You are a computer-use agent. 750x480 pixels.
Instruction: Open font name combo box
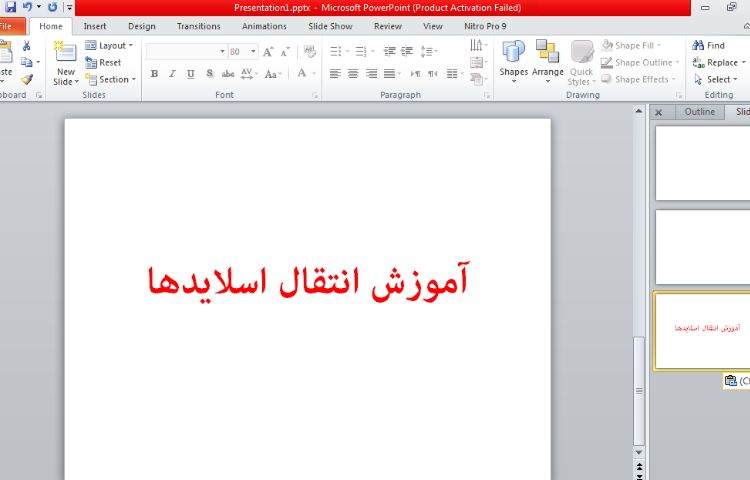point(186,51)
